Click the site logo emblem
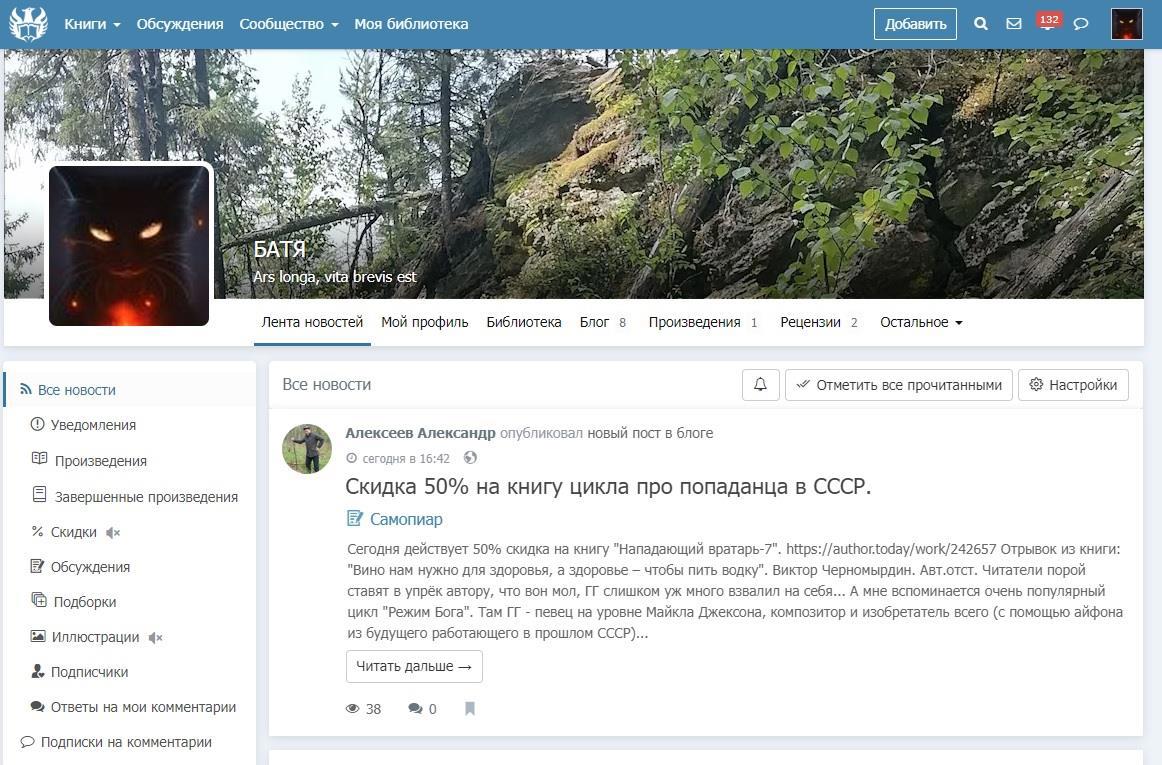This screenshot has width=1162, height=765. coord(28,24)
